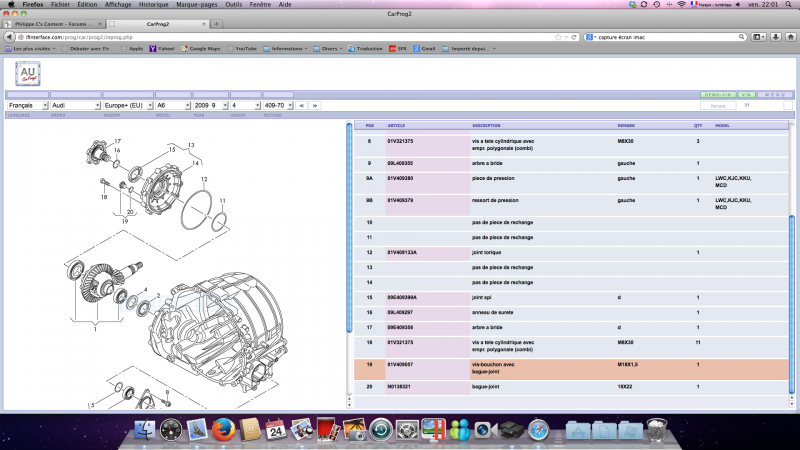Launch Firefox from the dock
Screen dimensions: 800x450
click(x=223, y=430)
